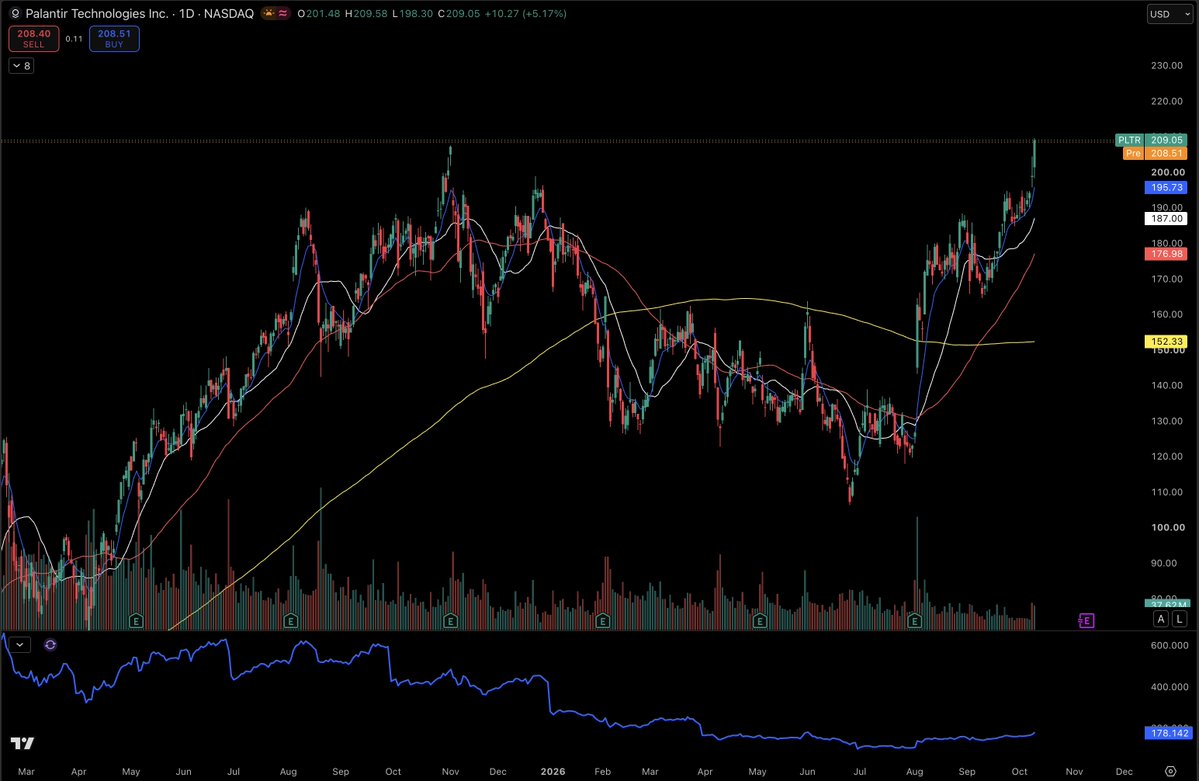The width and height of the screenshot is (1199, 781).
Task: Click the earnings E marker near August 2025
Action: click(291, 621)
